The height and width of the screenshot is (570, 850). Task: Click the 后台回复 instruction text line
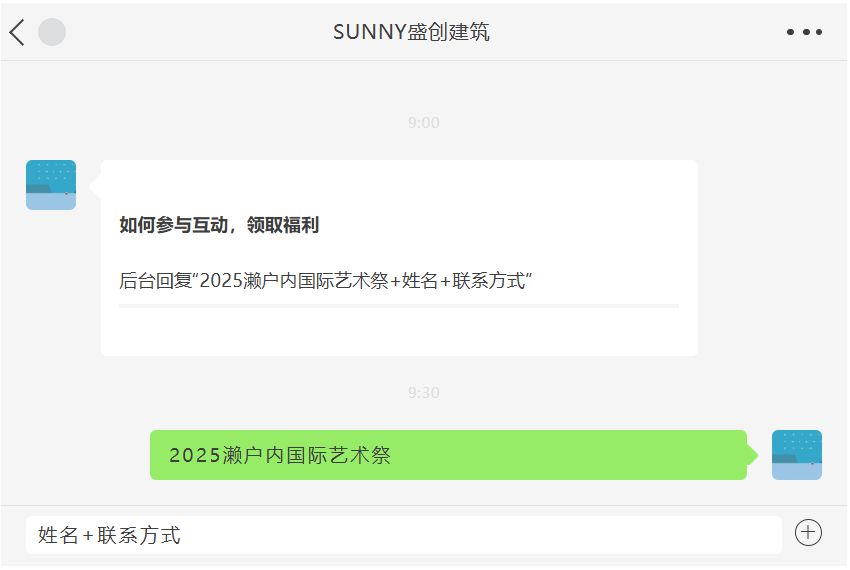325,281
